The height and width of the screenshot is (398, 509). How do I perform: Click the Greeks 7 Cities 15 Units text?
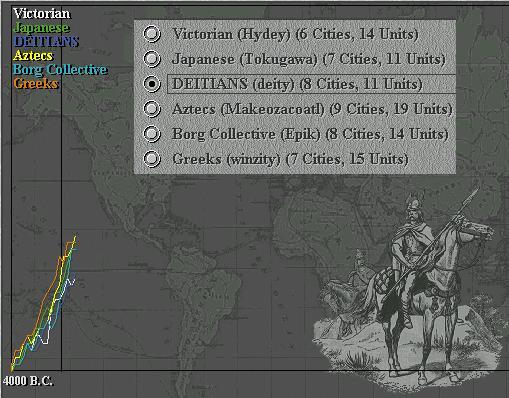tap(290, 159)
